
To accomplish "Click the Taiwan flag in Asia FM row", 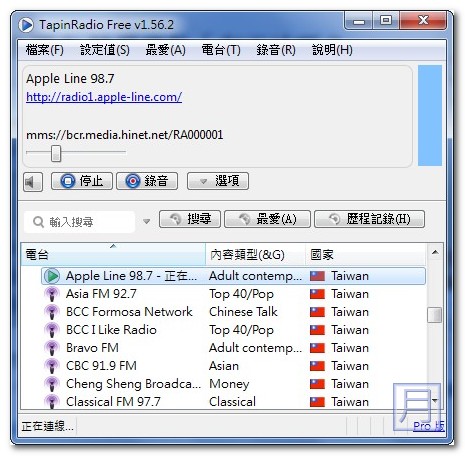I will click(317, 294).
